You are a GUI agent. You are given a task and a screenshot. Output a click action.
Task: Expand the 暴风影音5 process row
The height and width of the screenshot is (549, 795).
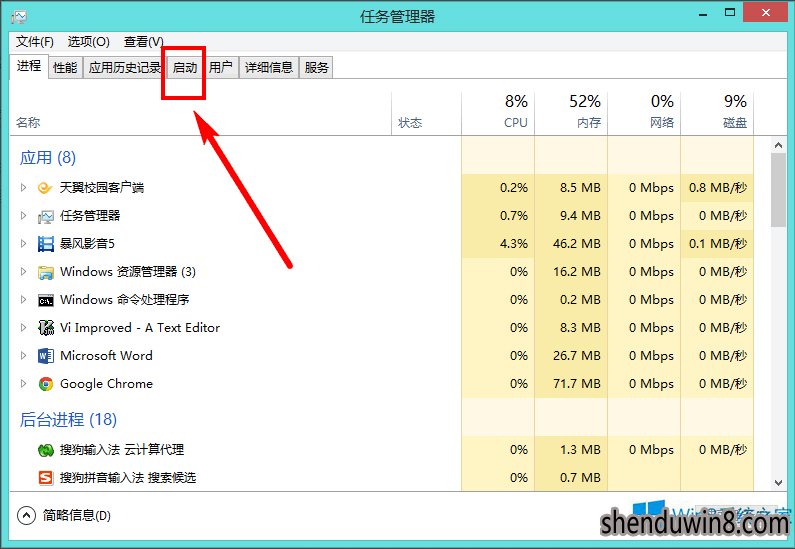23,243
